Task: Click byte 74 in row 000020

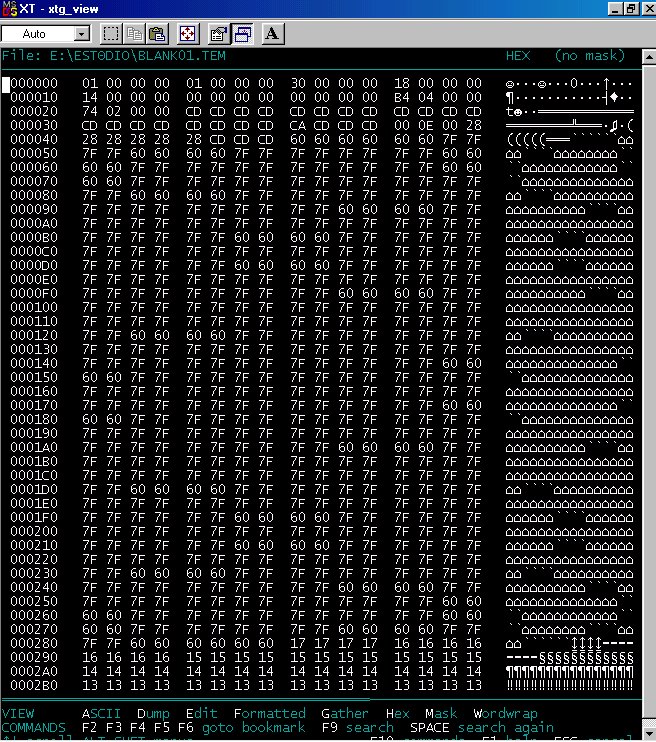Action: 90,111
